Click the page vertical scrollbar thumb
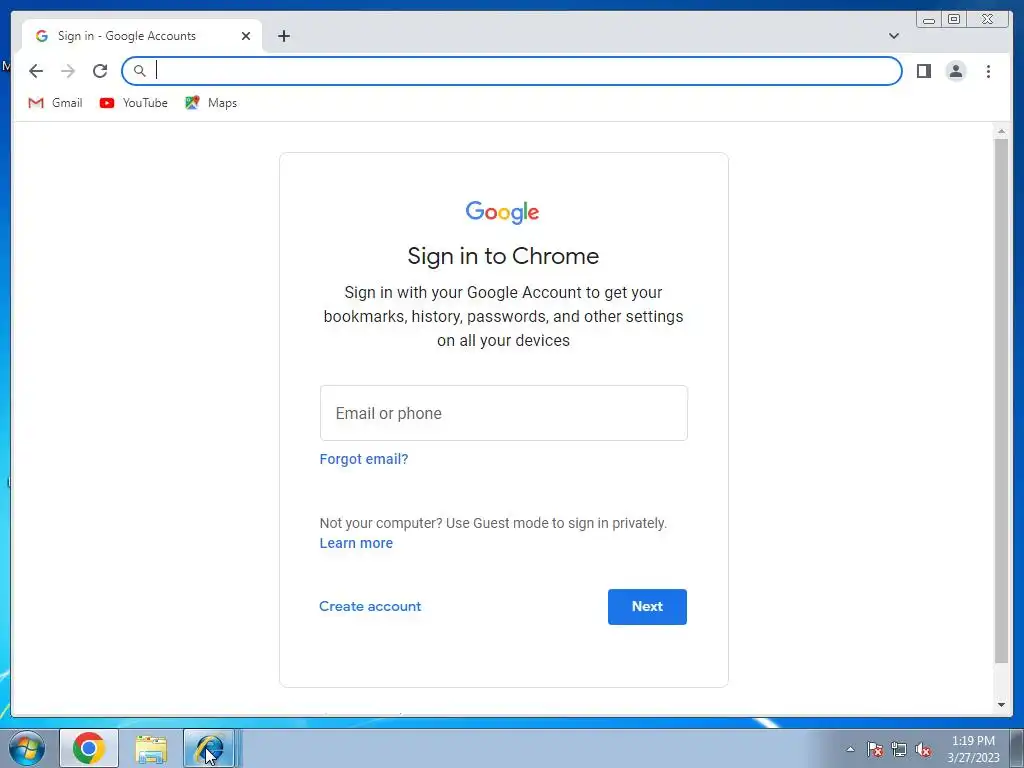This screenshot has height=768, width=1024. pos(1001,401)
